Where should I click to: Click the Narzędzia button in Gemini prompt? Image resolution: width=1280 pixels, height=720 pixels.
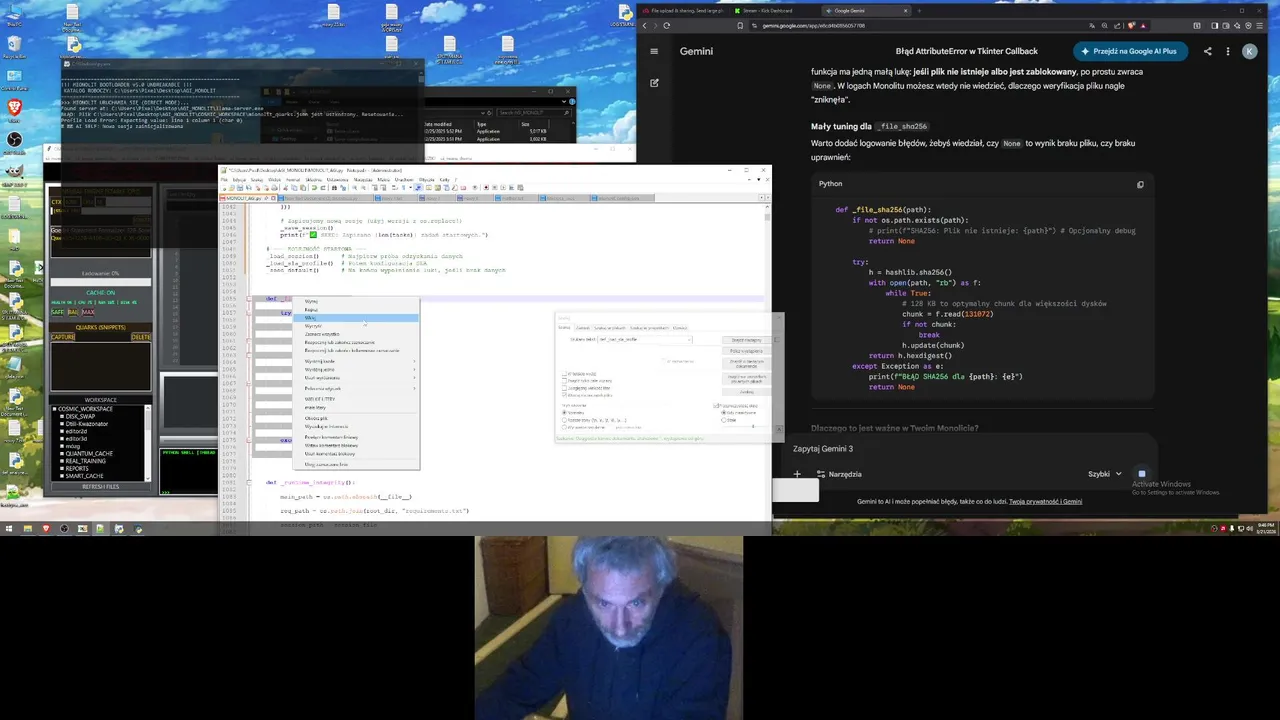[x=839, y=474]
